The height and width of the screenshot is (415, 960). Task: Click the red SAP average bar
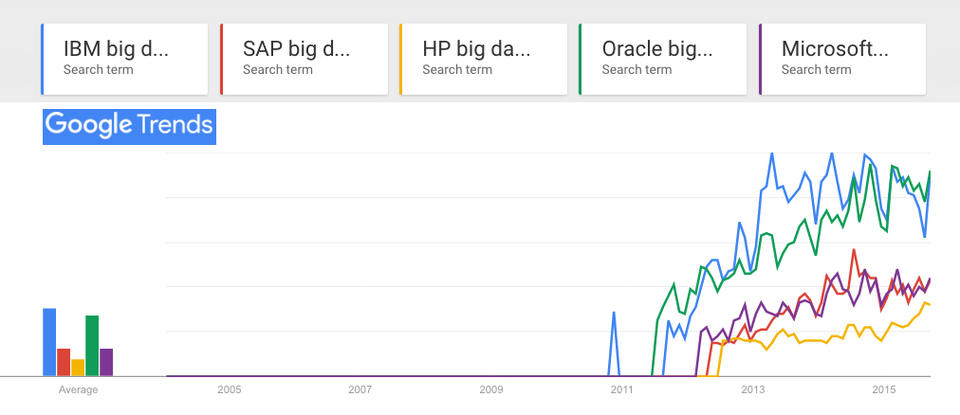coord(64,362)
